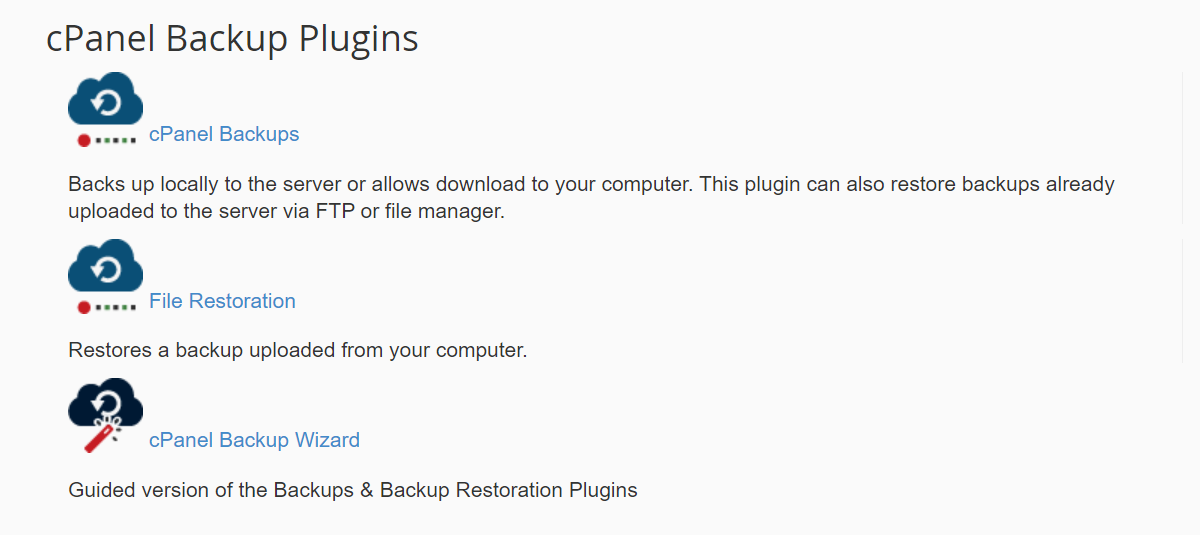Click the red dot under File Restoration icon
This screenshot has width=1200, height=535.
click(x=85, y=308)
